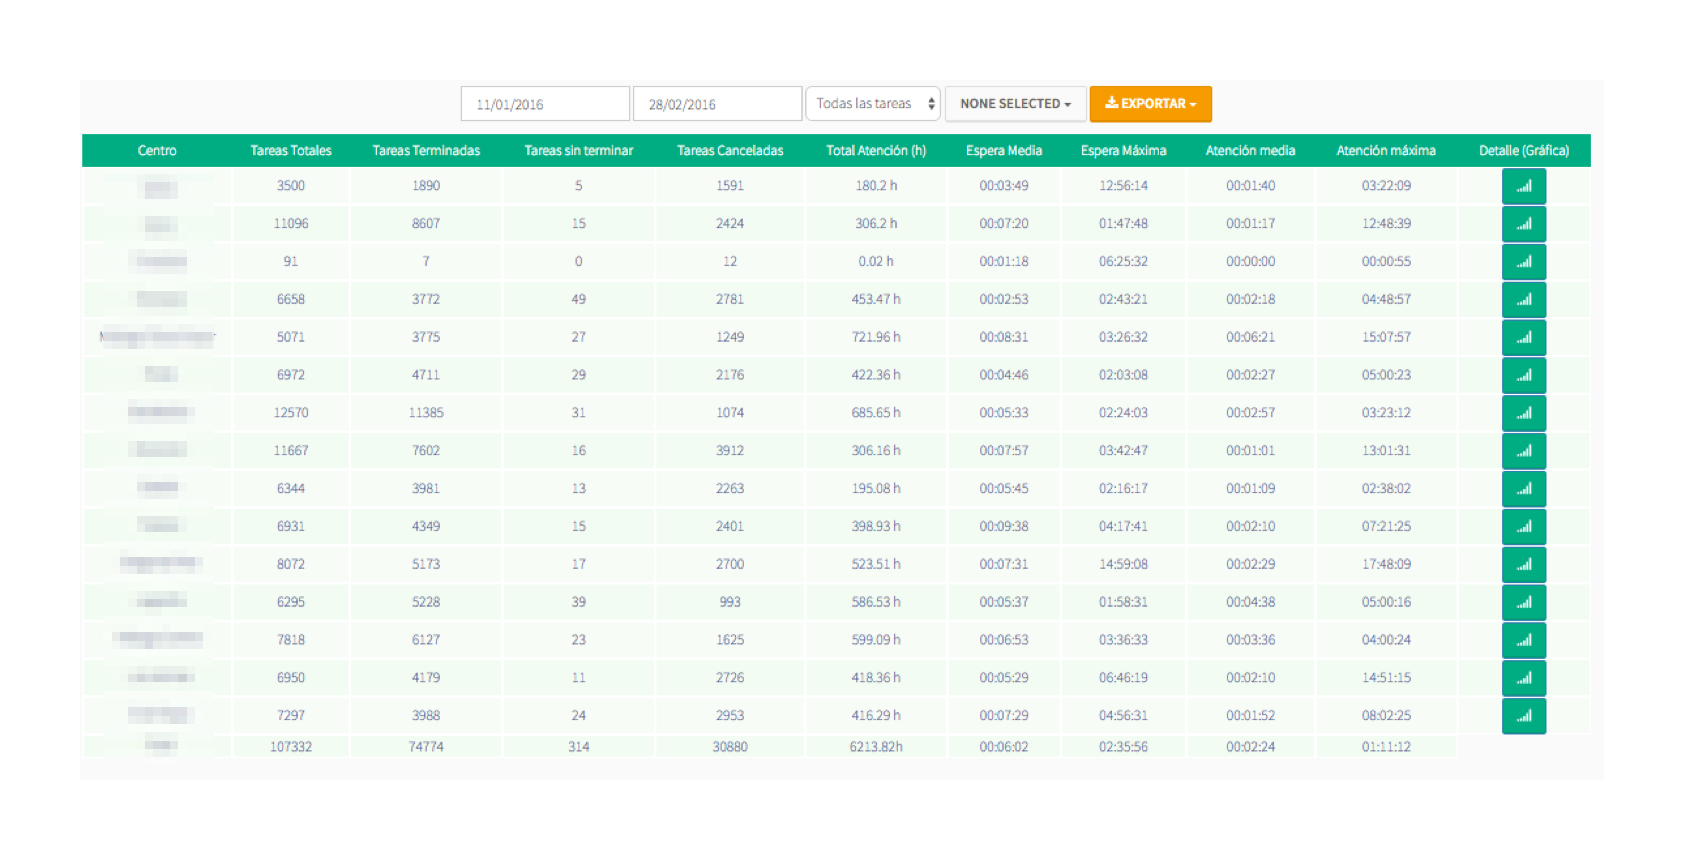
Task: View chart icon for row with 6658 tasks
Action: click(1523, 300)
